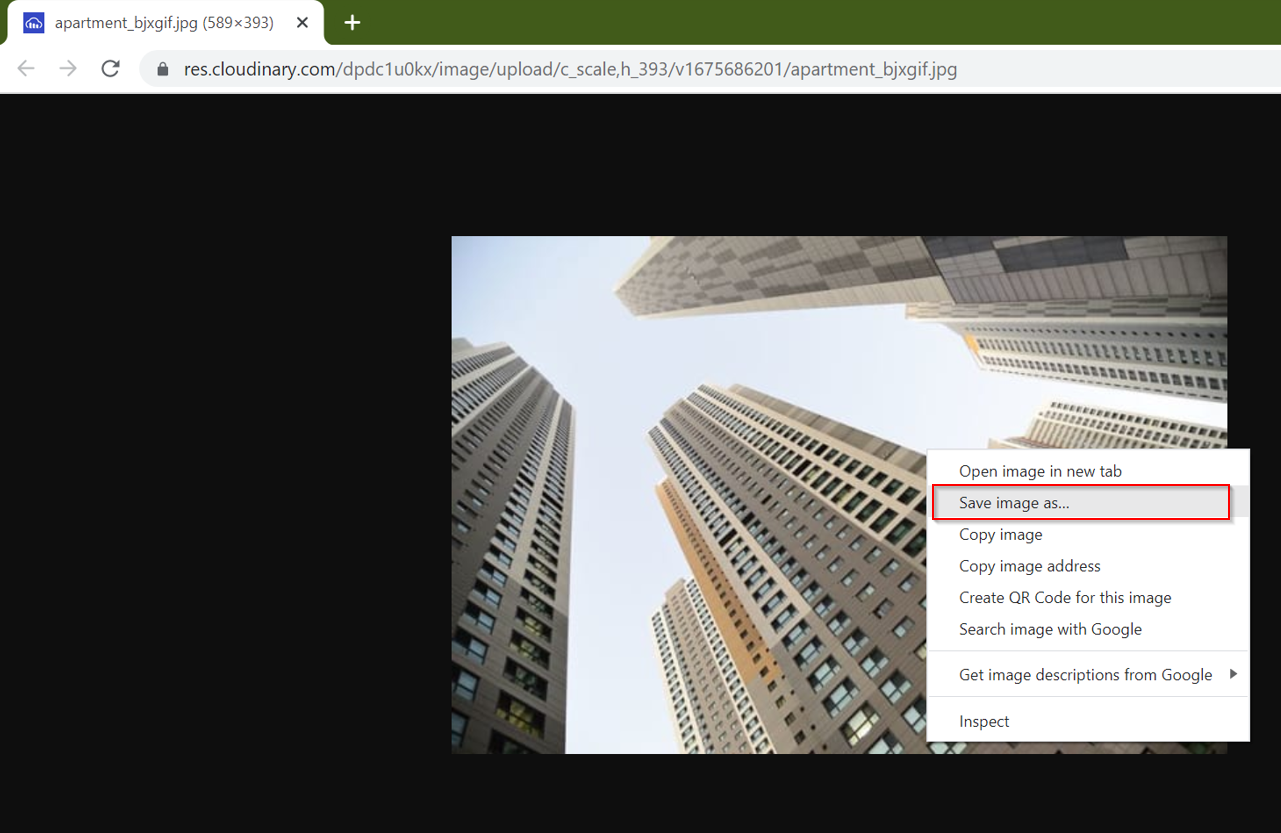Click the browser Back arrow
1281x833 pixels.
[x=26, y=69]
